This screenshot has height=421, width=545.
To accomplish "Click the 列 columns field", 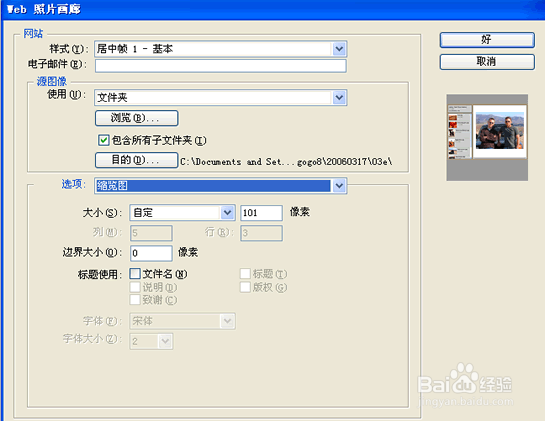I will (x=151, y=233).
